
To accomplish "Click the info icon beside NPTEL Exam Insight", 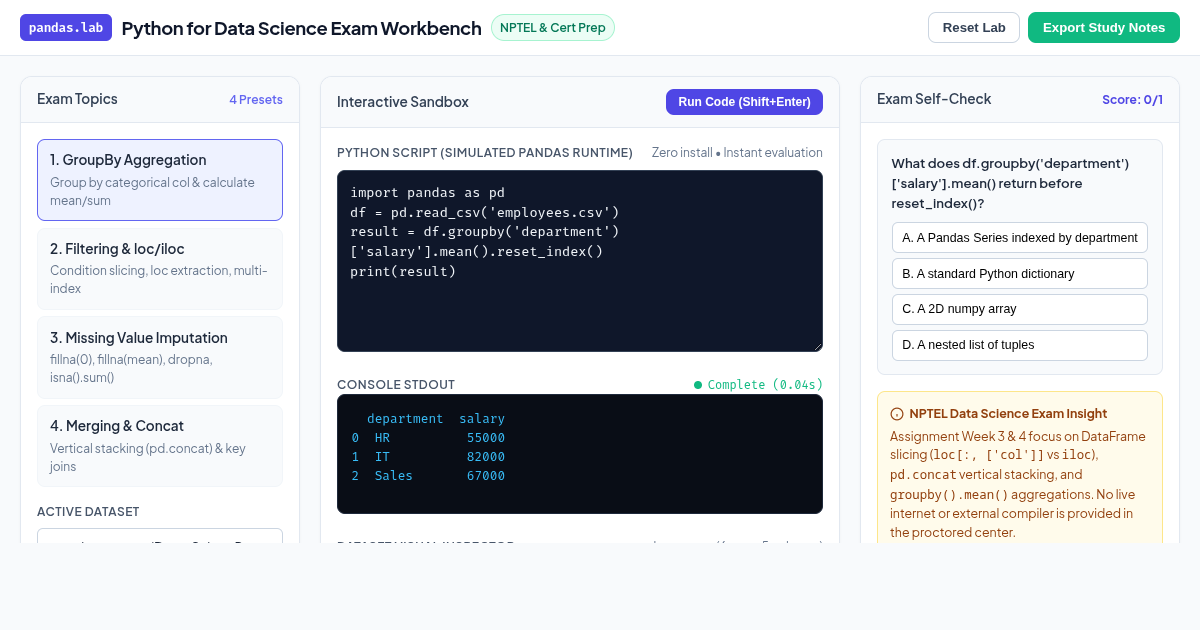I will click(897, 414).
